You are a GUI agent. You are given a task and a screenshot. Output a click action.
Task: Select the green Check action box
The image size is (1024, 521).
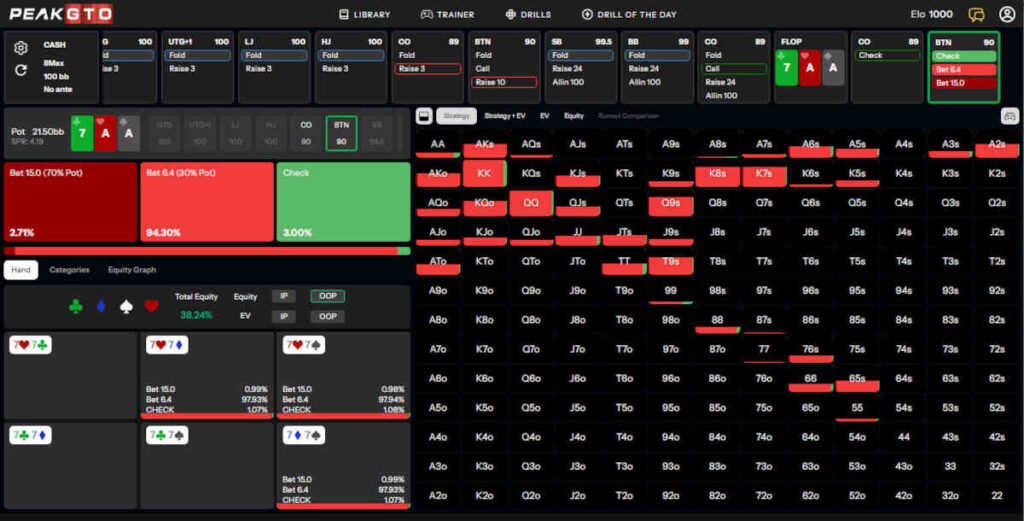click(x=343, y=202)
